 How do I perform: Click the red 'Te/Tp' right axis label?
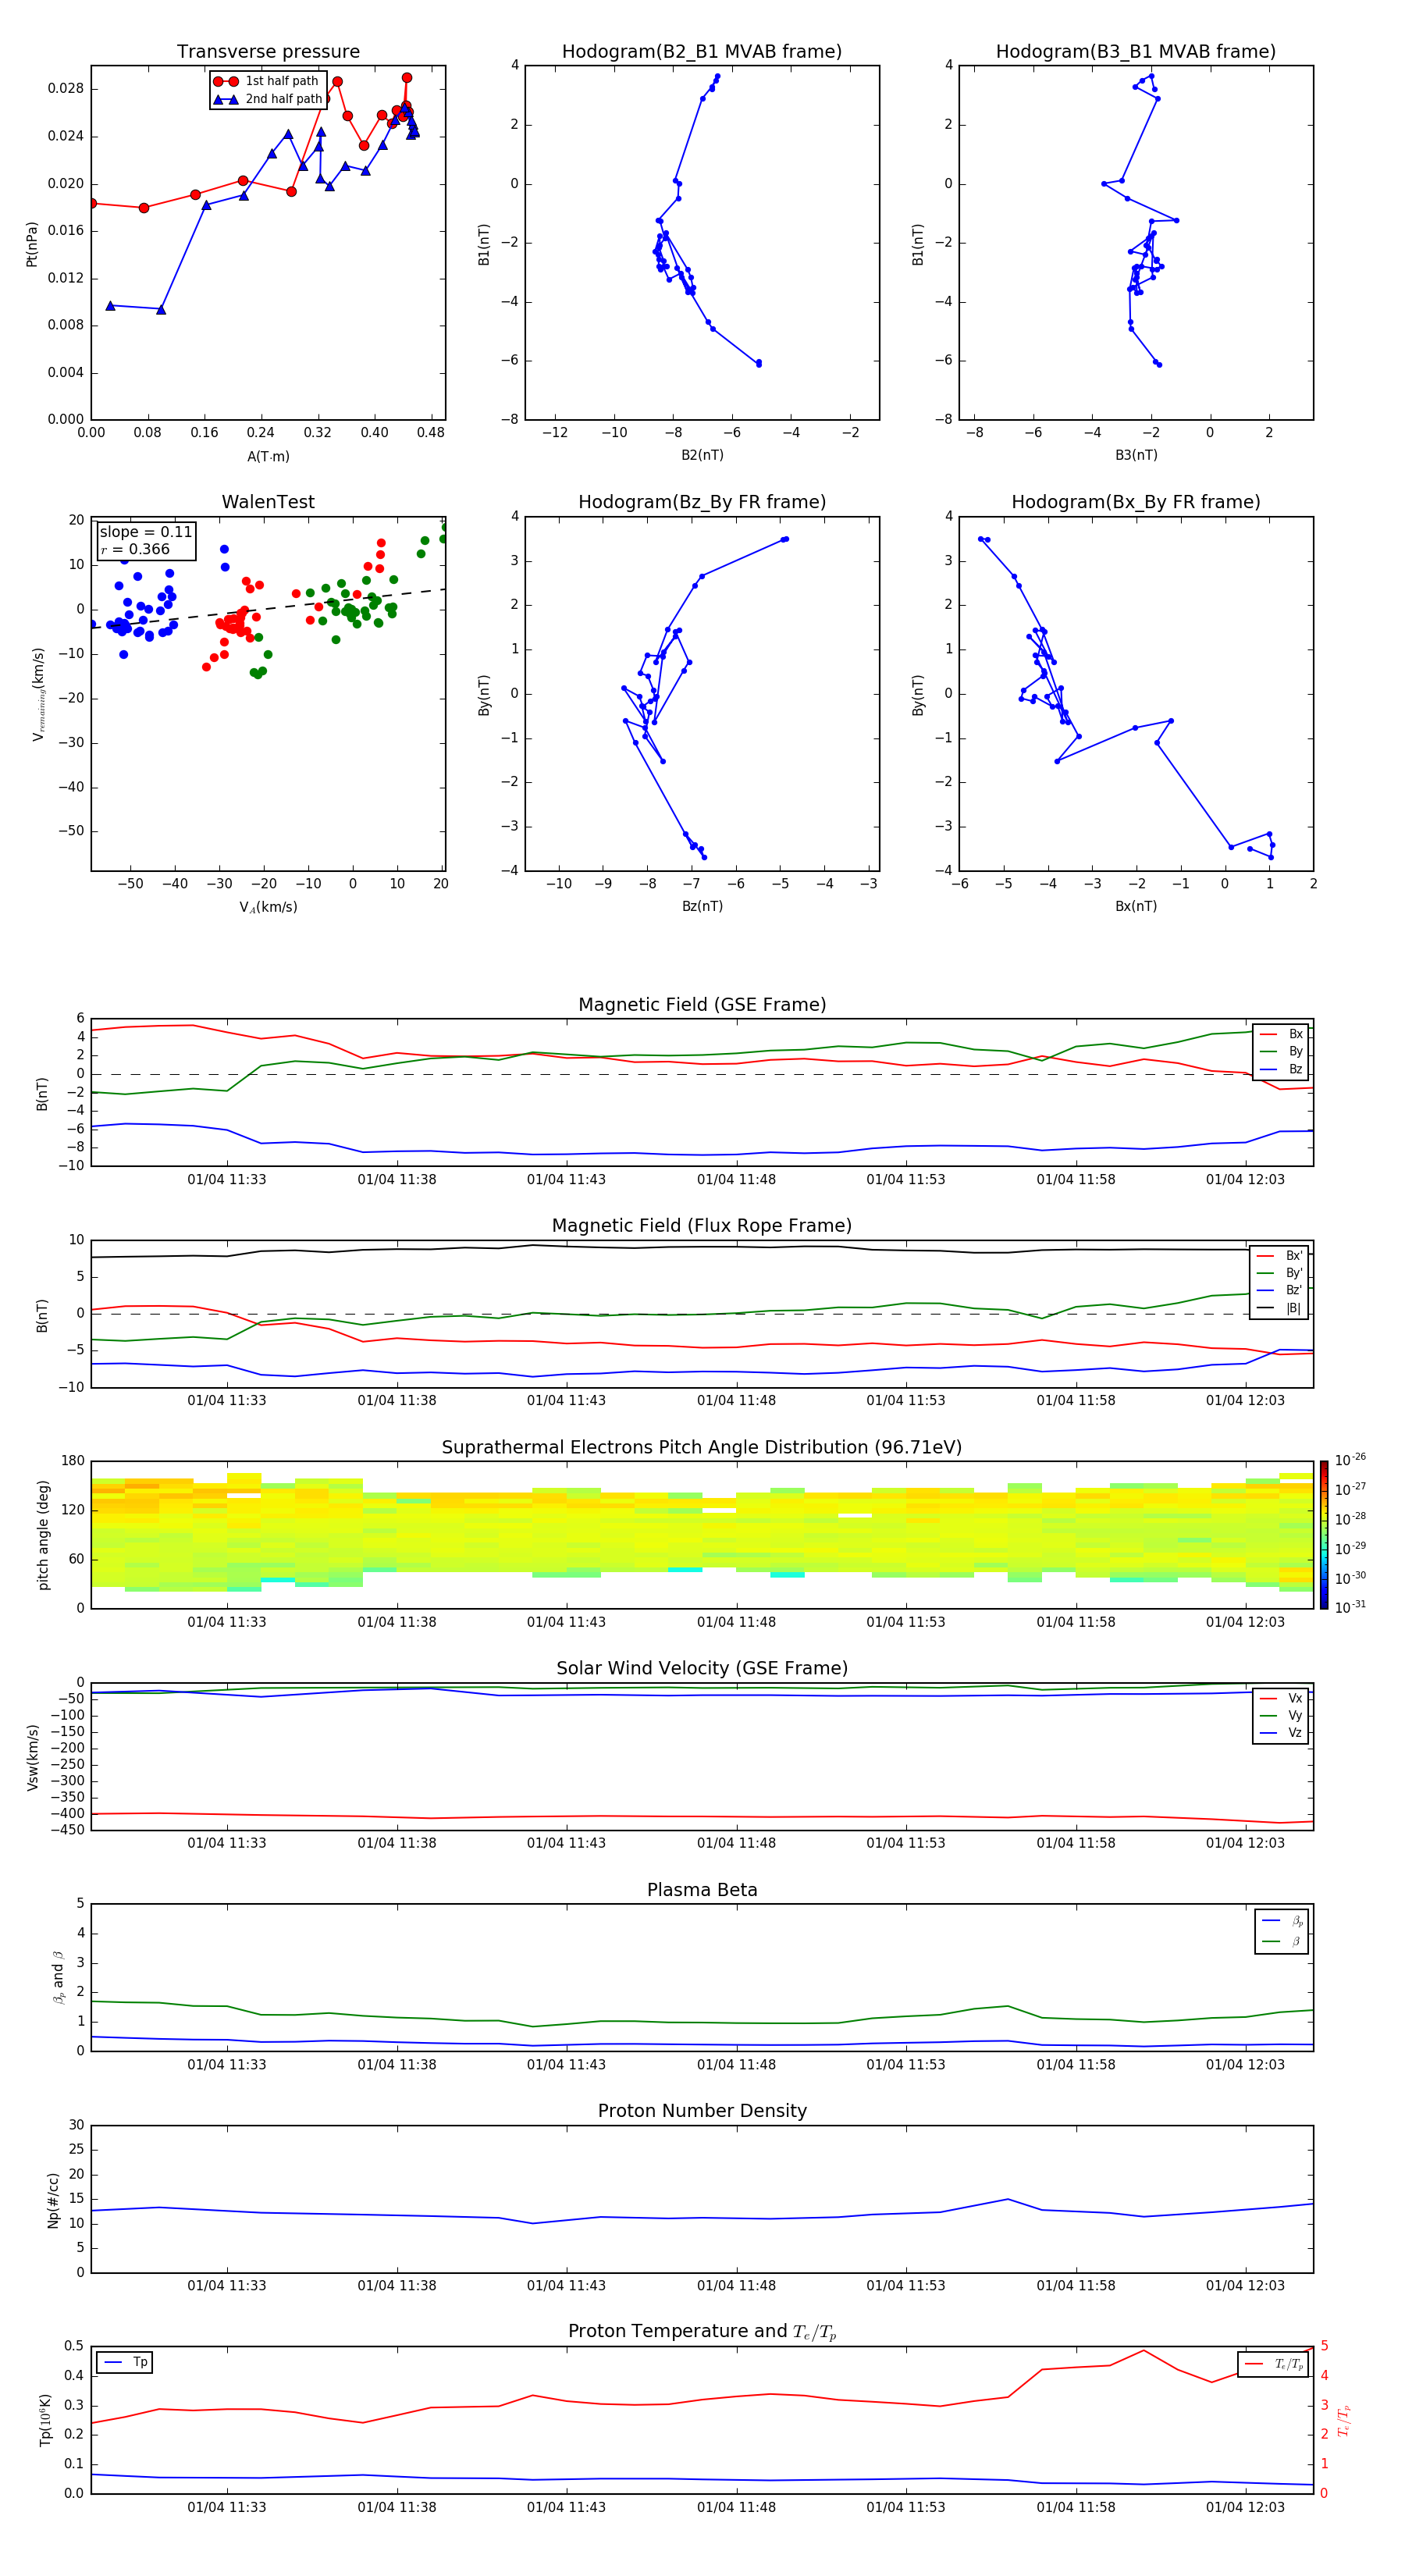tap(1344, 2420)
